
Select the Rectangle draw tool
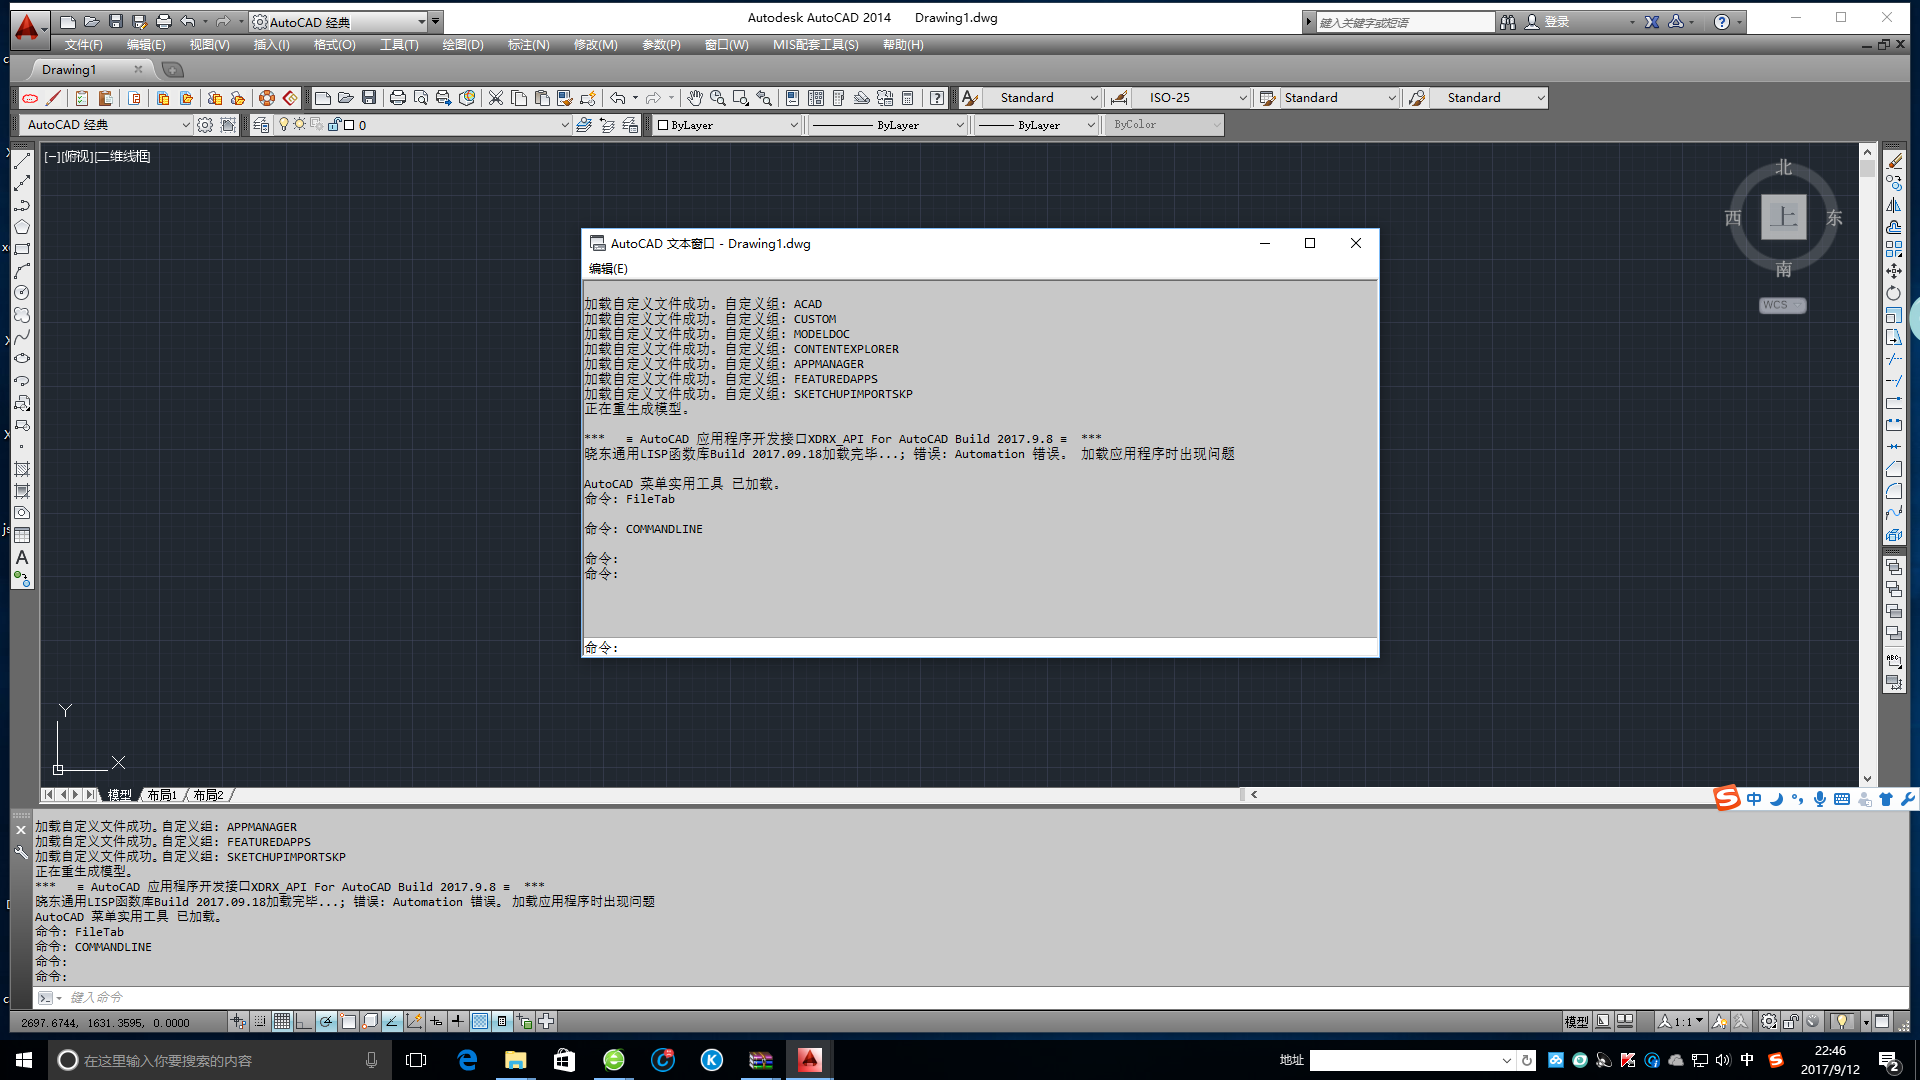22,249
